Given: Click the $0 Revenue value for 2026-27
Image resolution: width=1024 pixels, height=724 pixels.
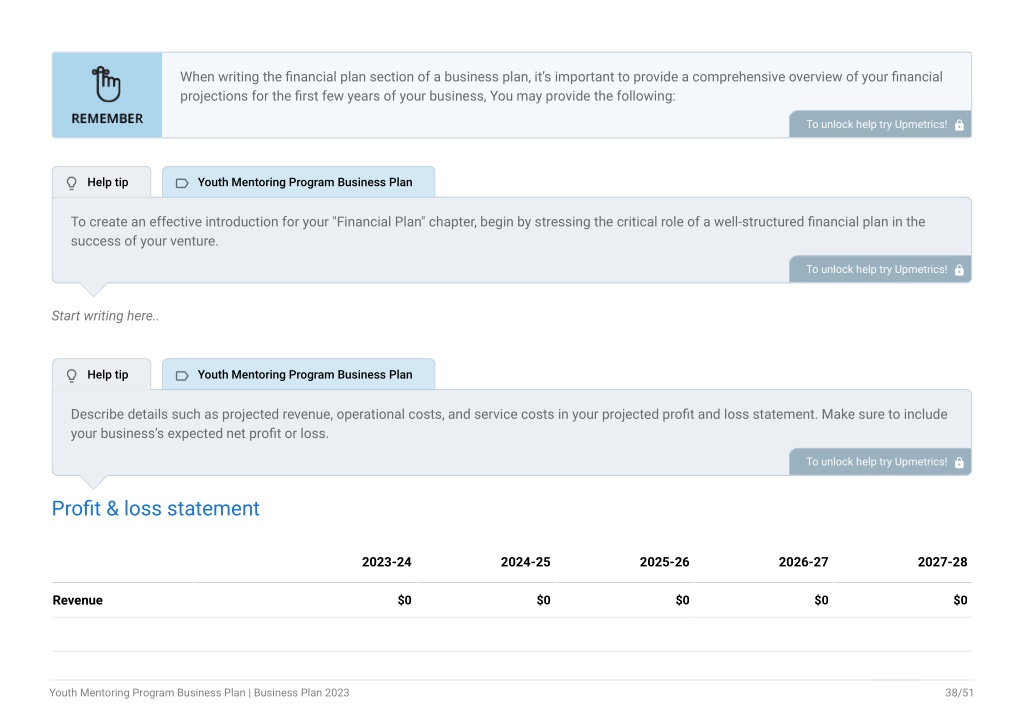Looking at the screenshot, I should pyautogui.click(x=822, y=601).
